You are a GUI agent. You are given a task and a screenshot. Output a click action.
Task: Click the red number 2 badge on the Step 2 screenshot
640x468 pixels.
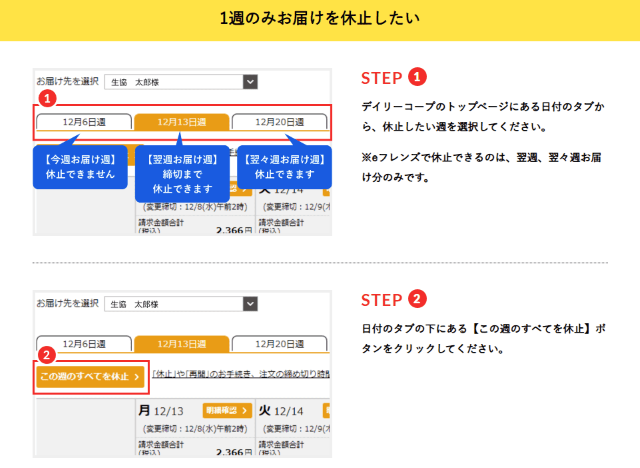45,354
